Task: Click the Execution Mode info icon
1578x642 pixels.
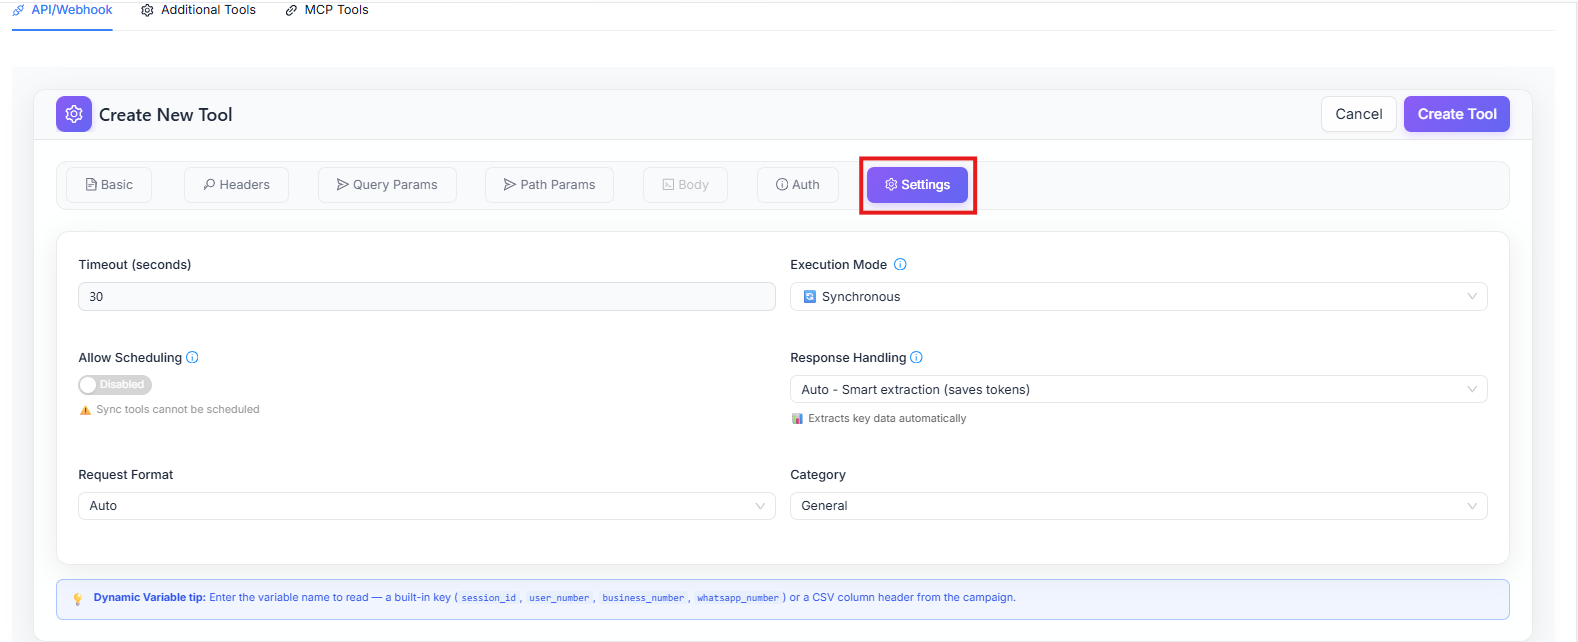Action: tap(900, 265)
